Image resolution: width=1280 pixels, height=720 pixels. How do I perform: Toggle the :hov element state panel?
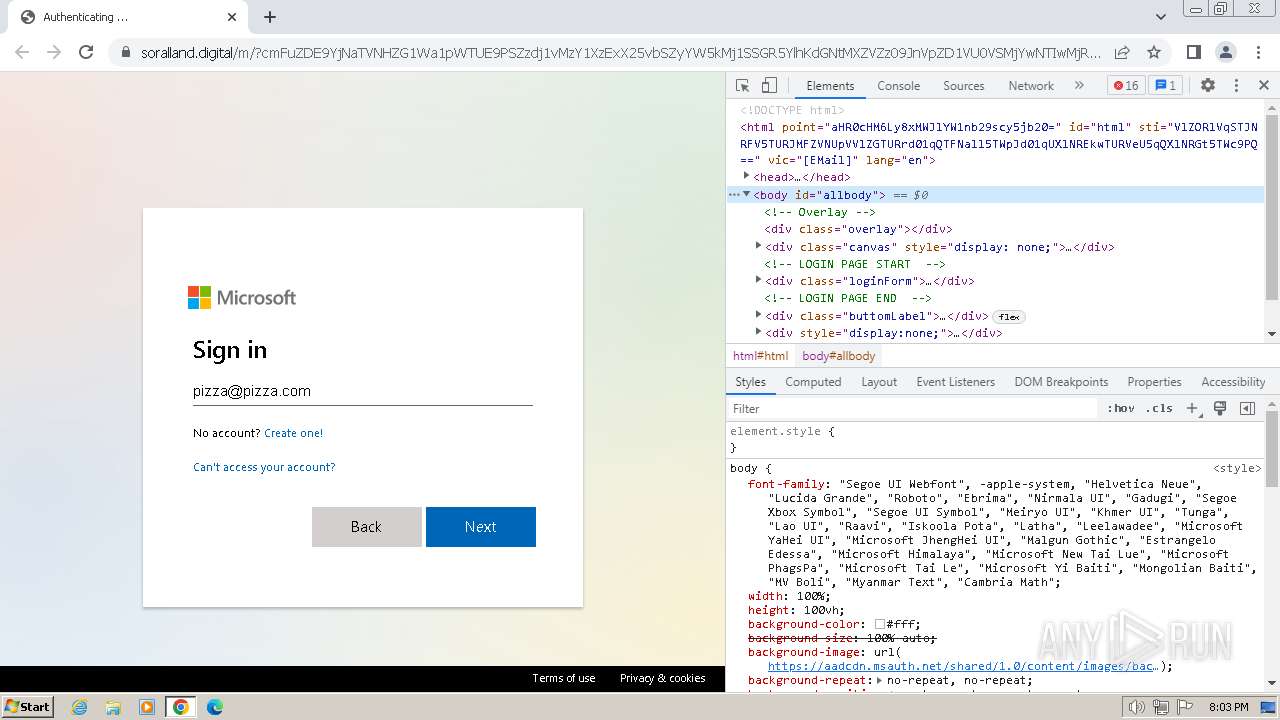coord(1121,409)
